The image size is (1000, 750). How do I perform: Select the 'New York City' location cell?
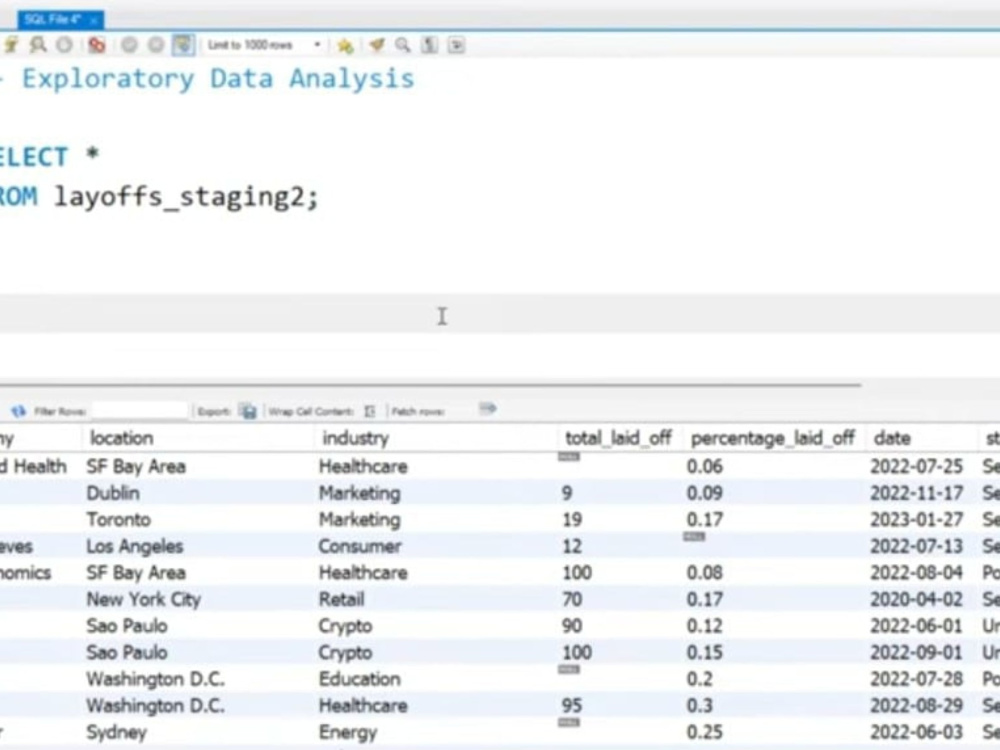tap(143, 599)
